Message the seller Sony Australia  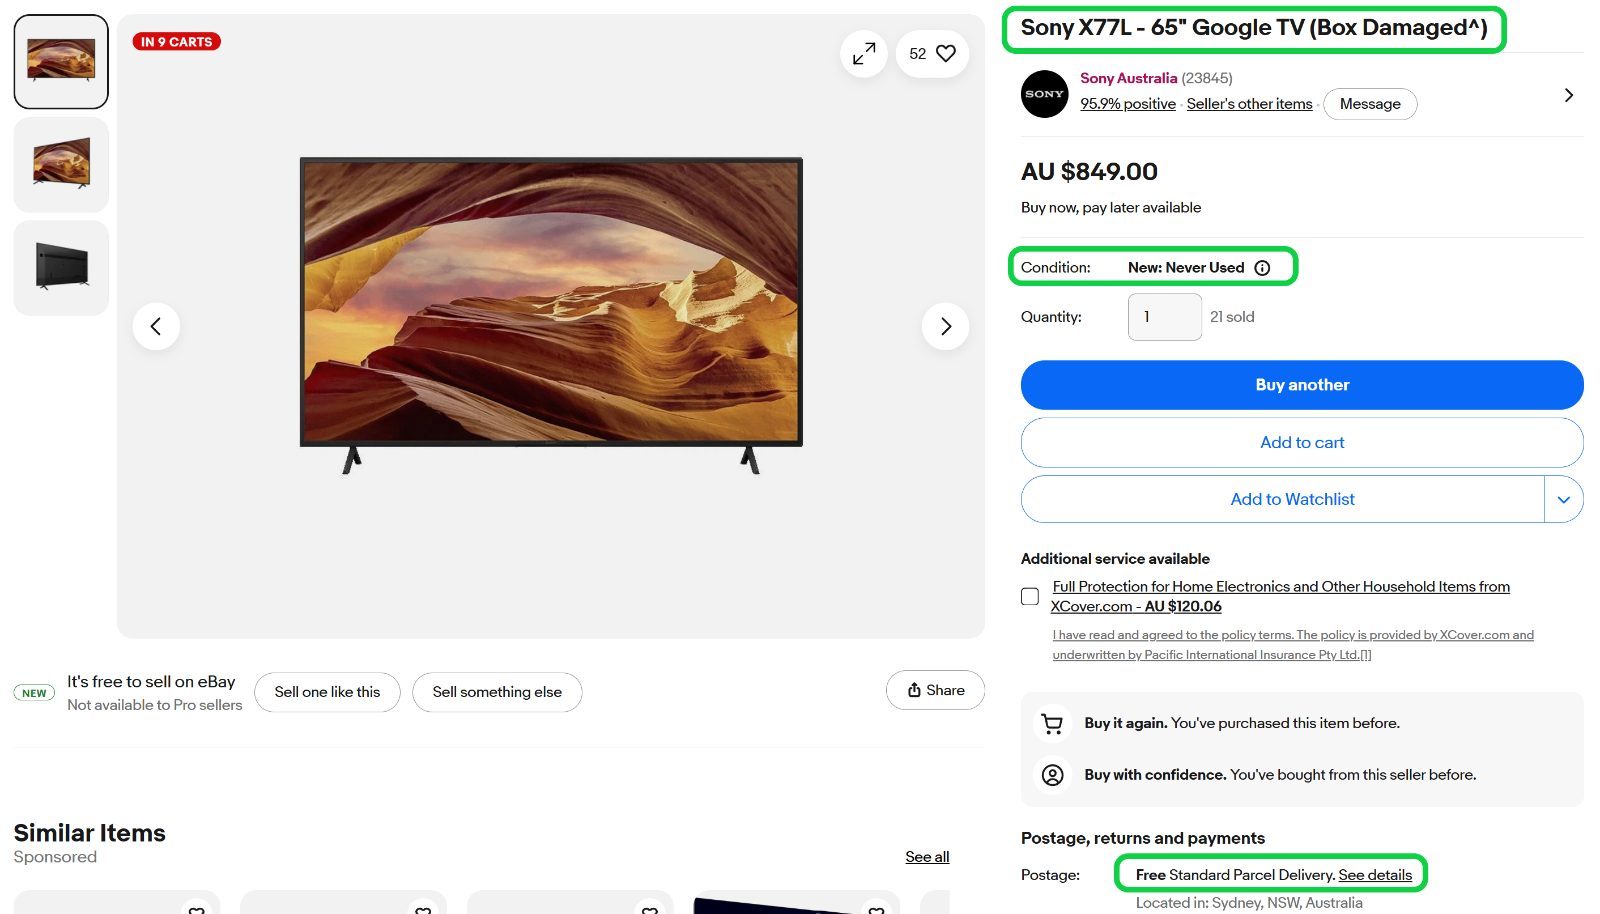click(1370, 104)
